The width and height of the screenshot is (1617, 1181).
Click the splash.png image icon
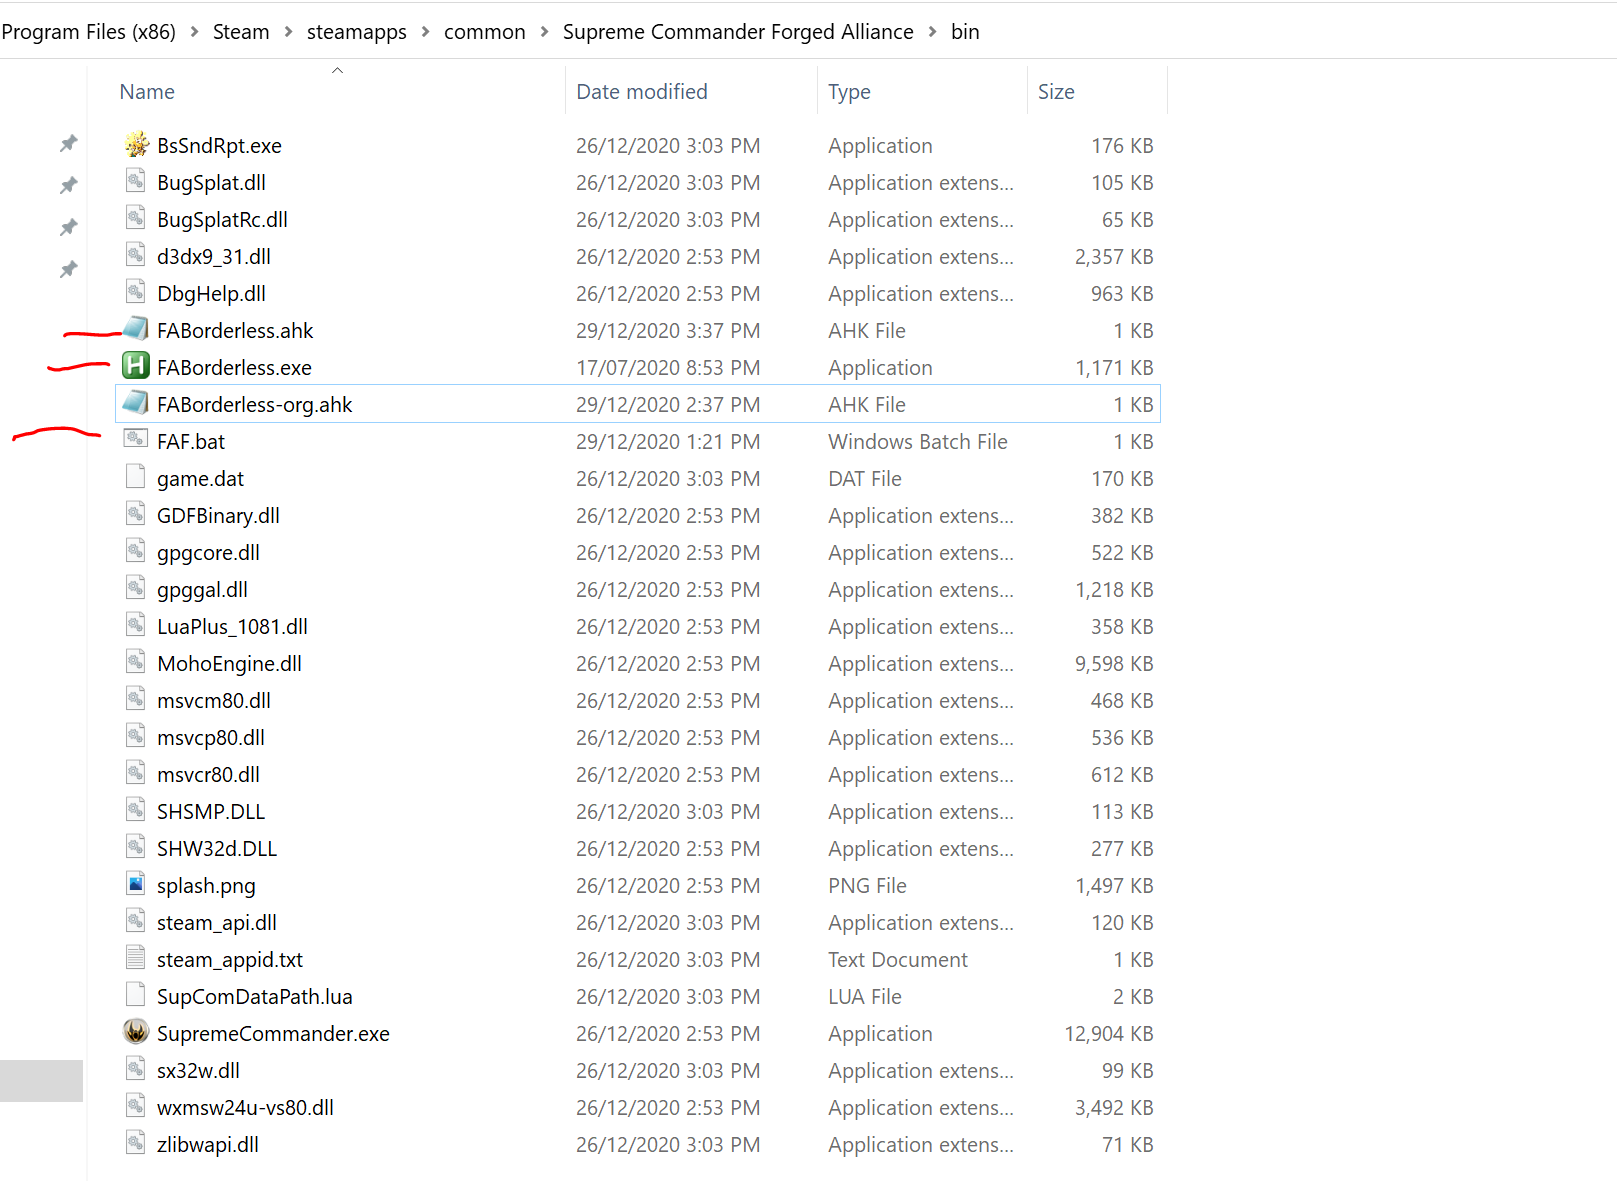[136, 884]
